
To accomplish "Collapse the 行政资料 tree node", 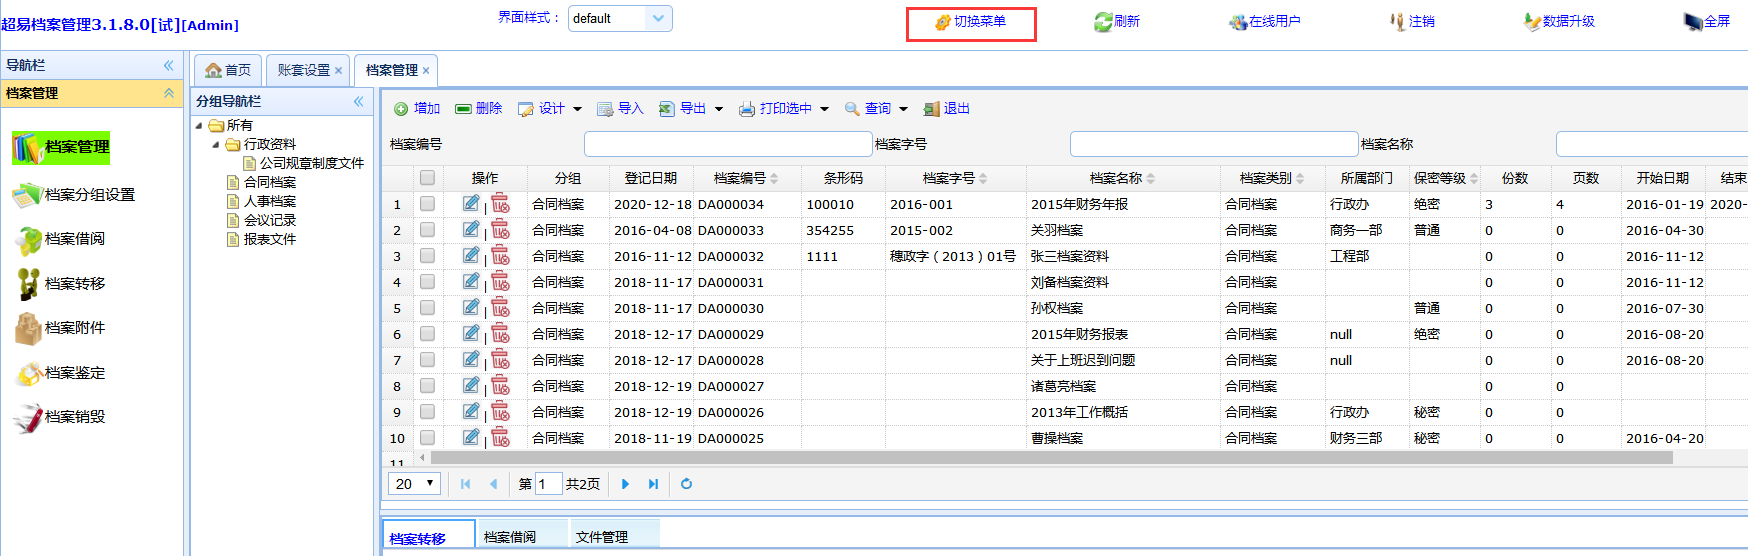I will 216,145.
